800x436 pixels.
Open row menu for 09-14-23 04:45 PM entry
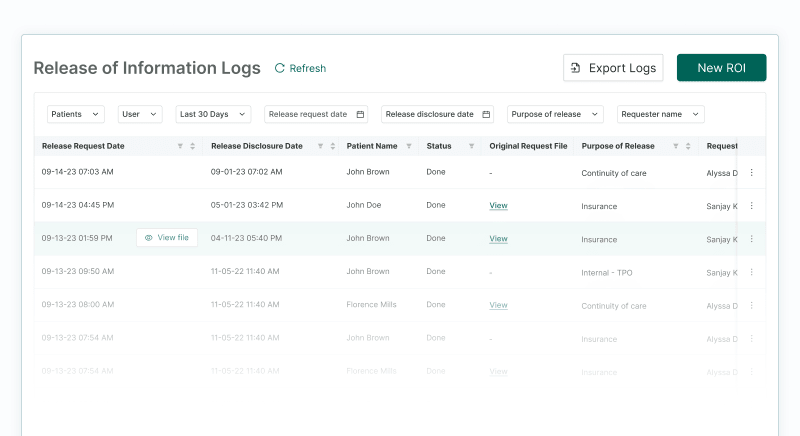752,206
